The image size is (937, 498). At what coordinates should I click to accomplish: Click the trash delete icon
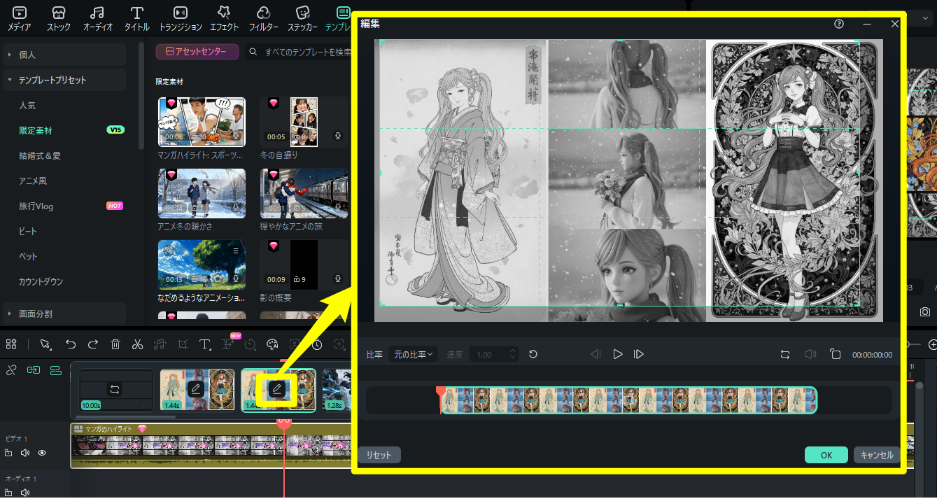pyautogui.click(x=115, y=344)
